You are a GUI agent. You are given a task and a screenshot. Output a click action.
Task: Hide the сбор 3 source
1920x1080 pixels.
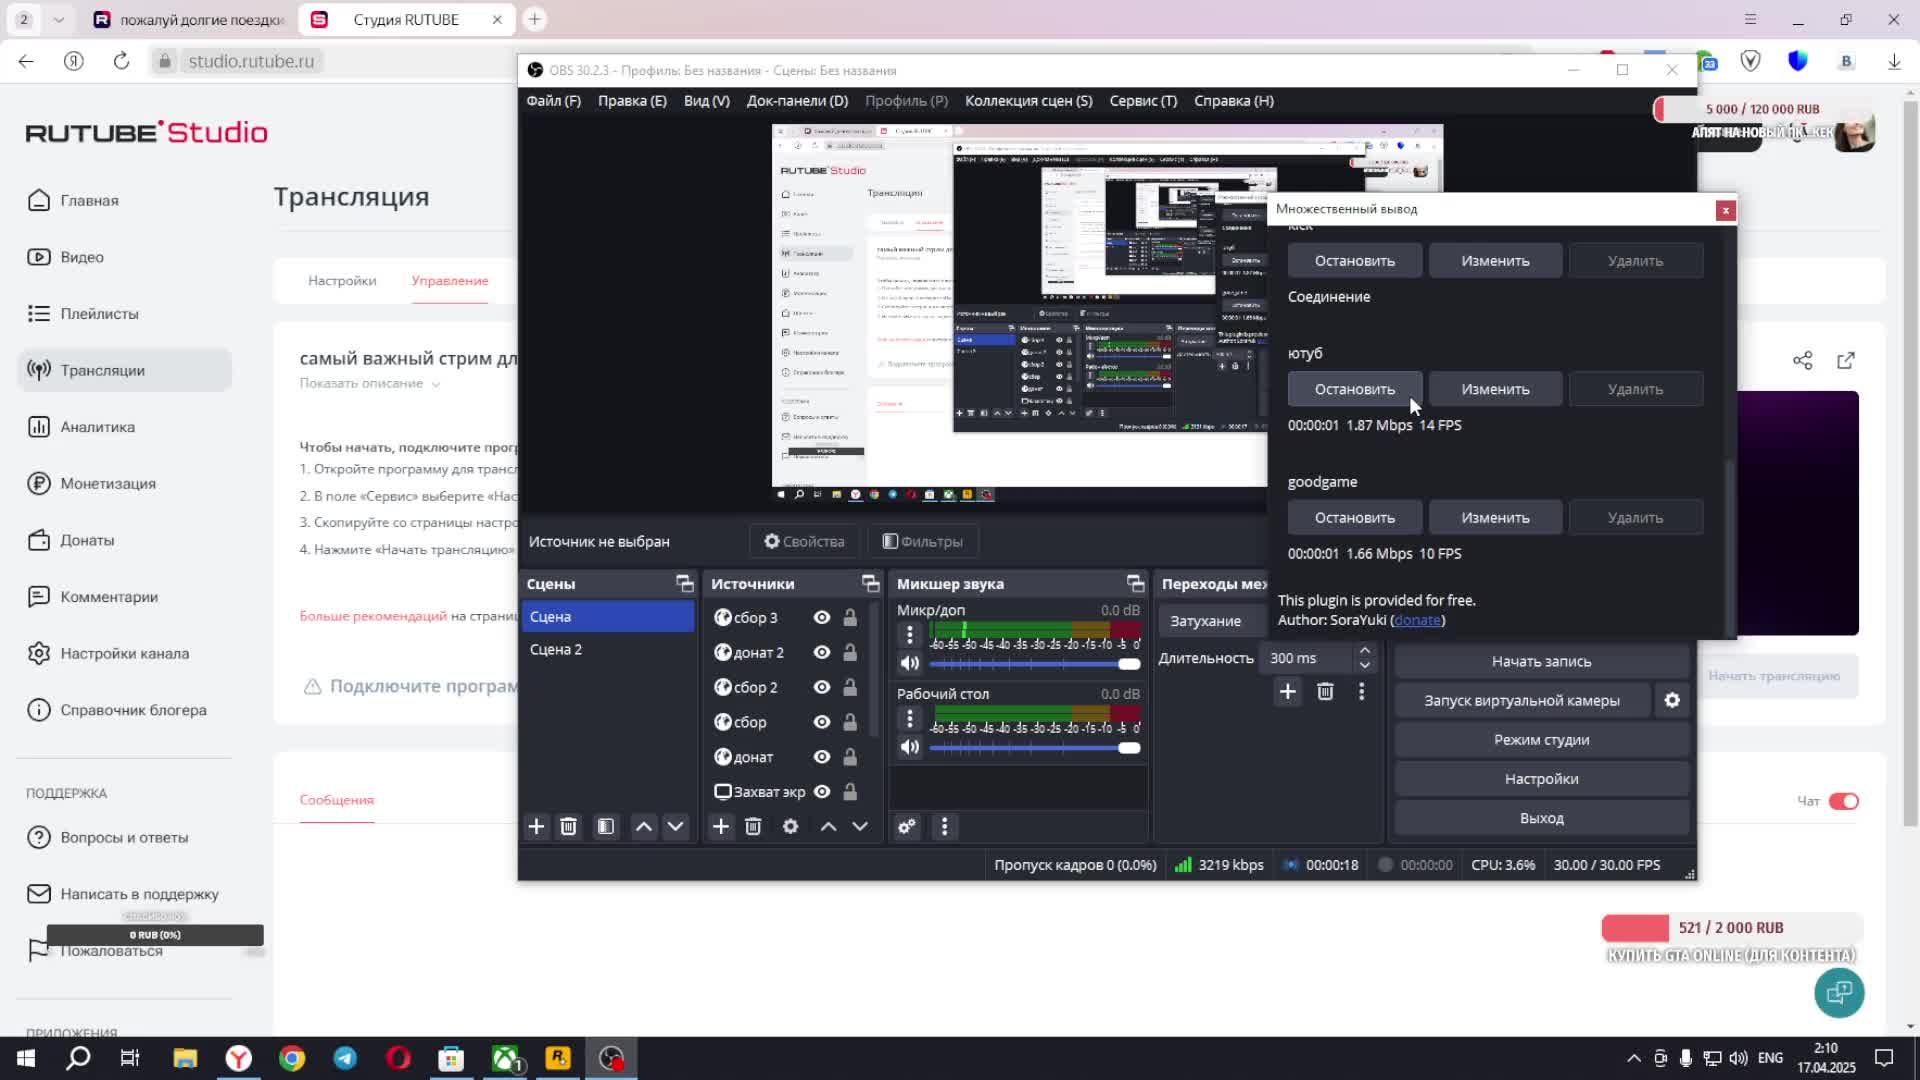coord(821,617)
